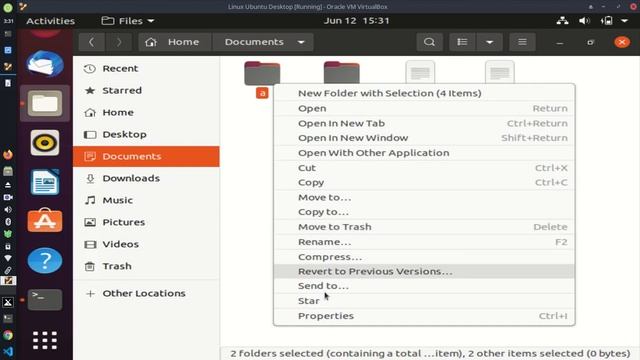
Task: Click the host Chrome icon in left strip
Action: [x=8, y=335]
